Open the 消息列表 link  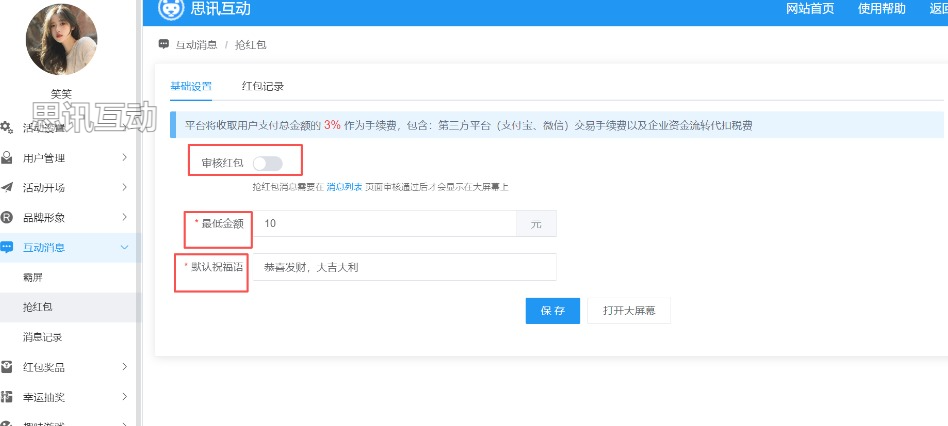coord(343,187)
